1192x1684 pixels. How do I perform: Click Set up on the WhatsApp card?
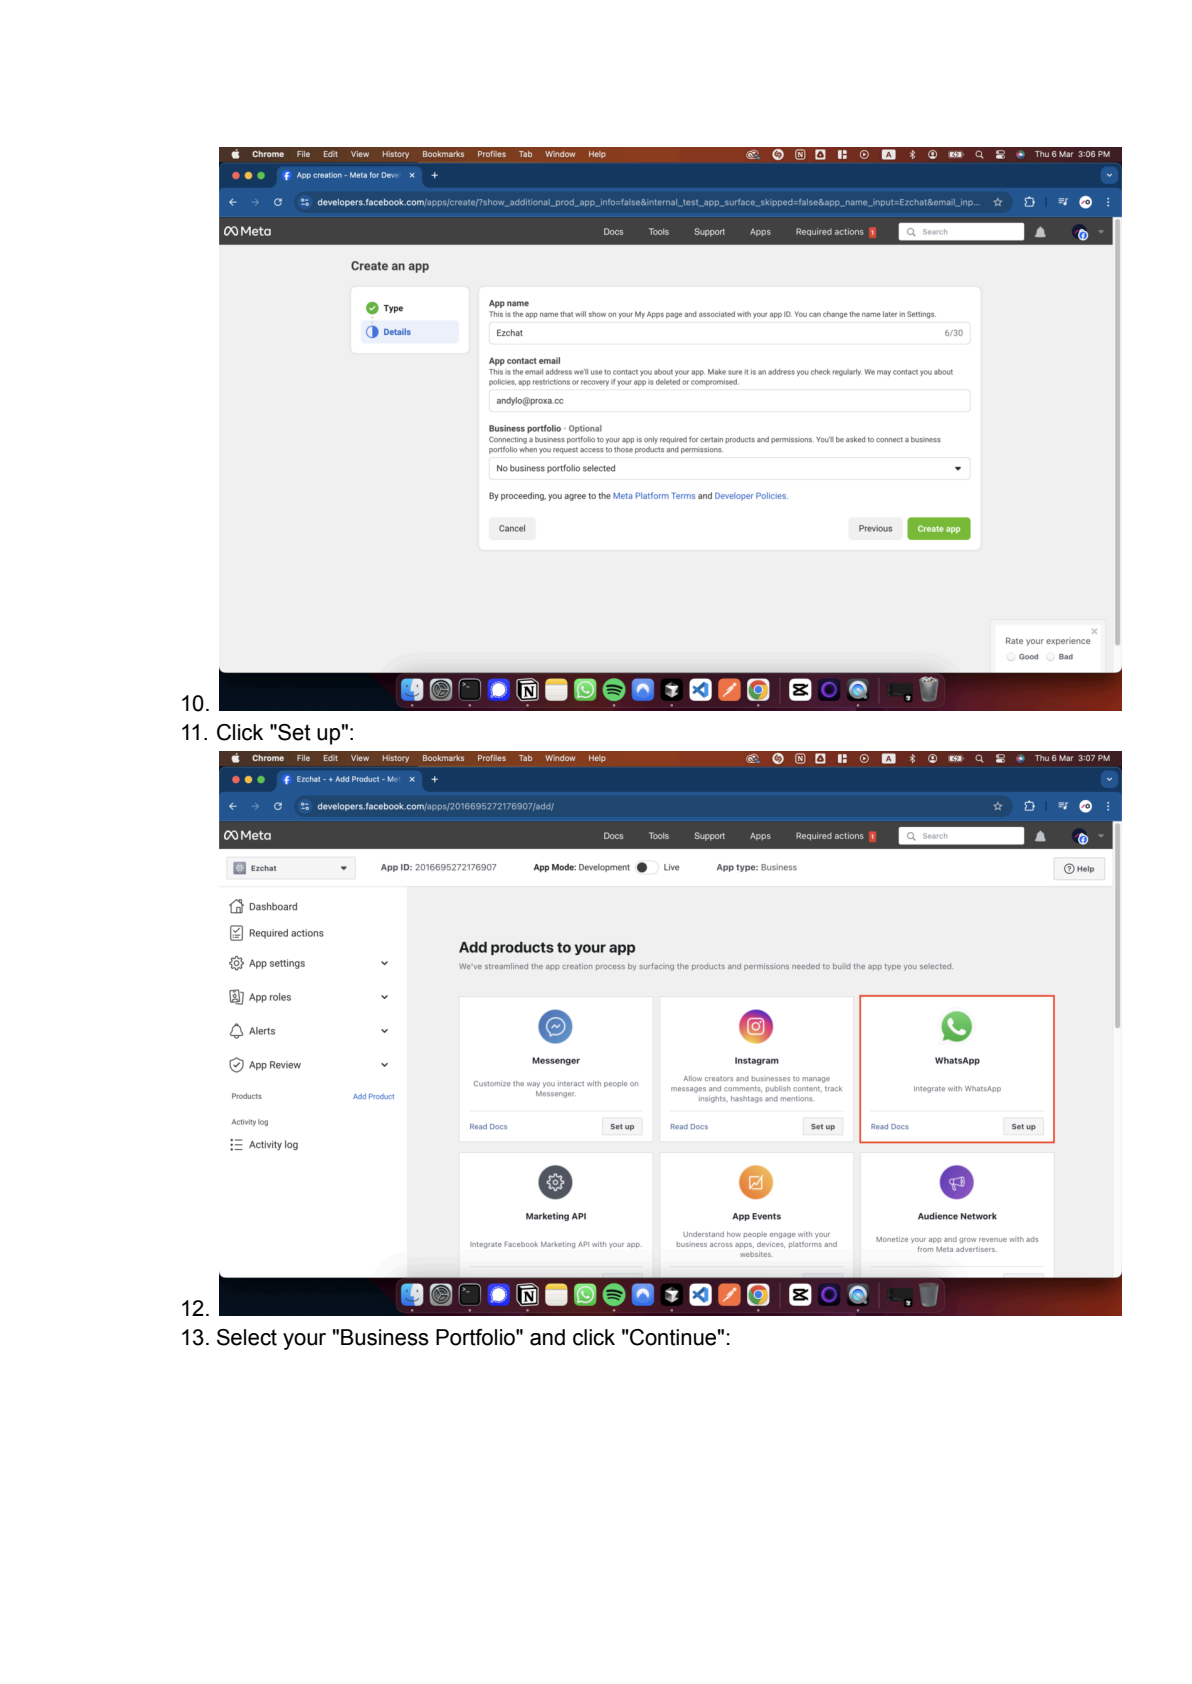click(x=1023, y=1126)
